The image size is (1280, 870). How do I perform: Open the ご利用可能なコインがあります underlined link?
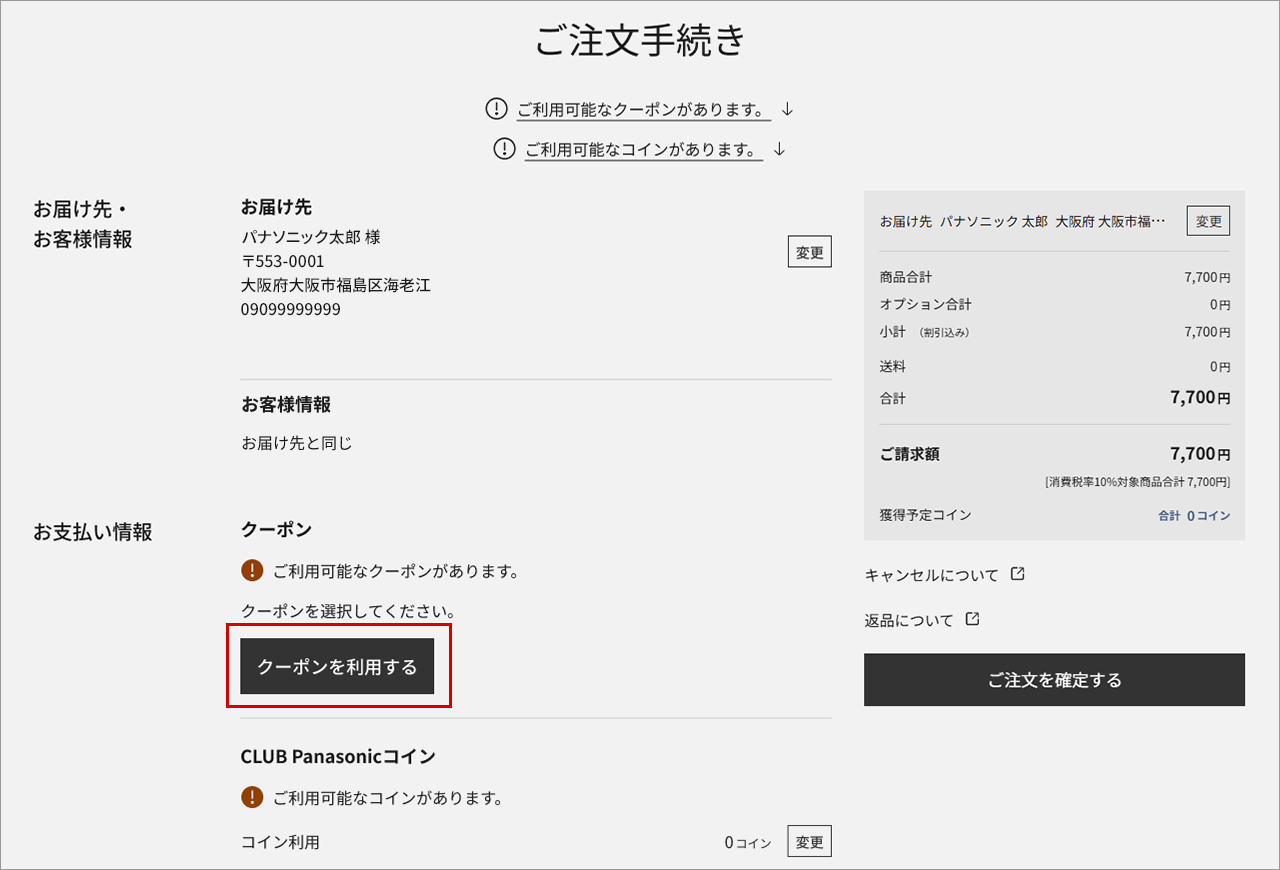(646, 148)
